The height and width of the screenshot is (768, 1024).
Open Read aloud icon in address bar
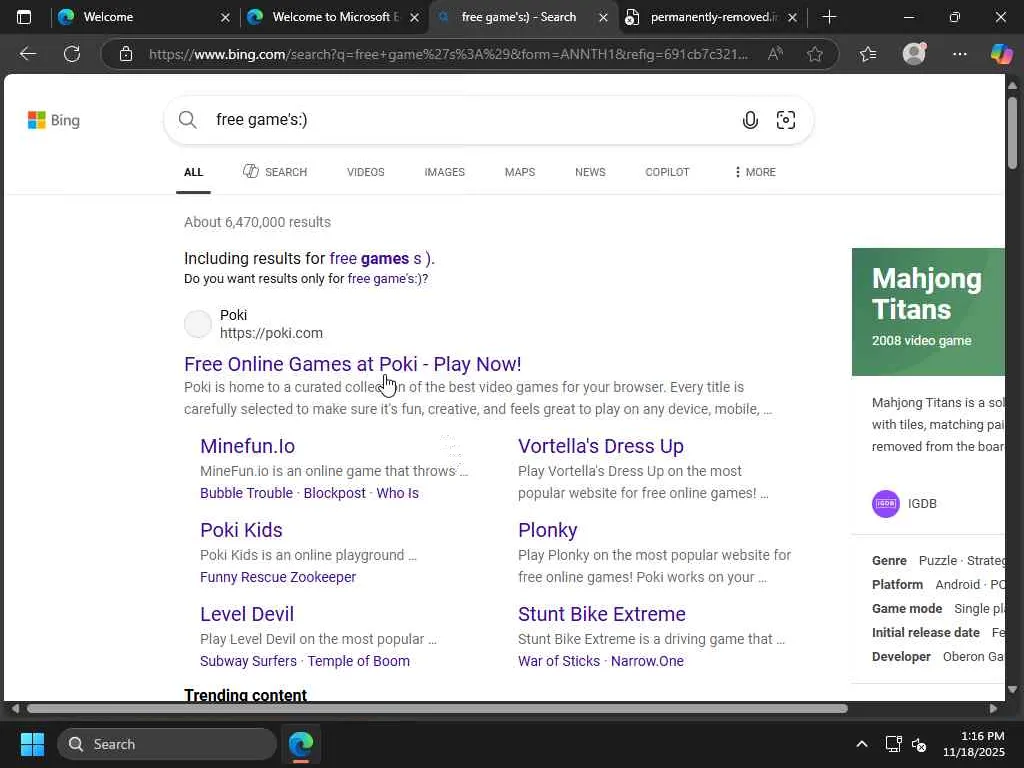click(775, 54)
